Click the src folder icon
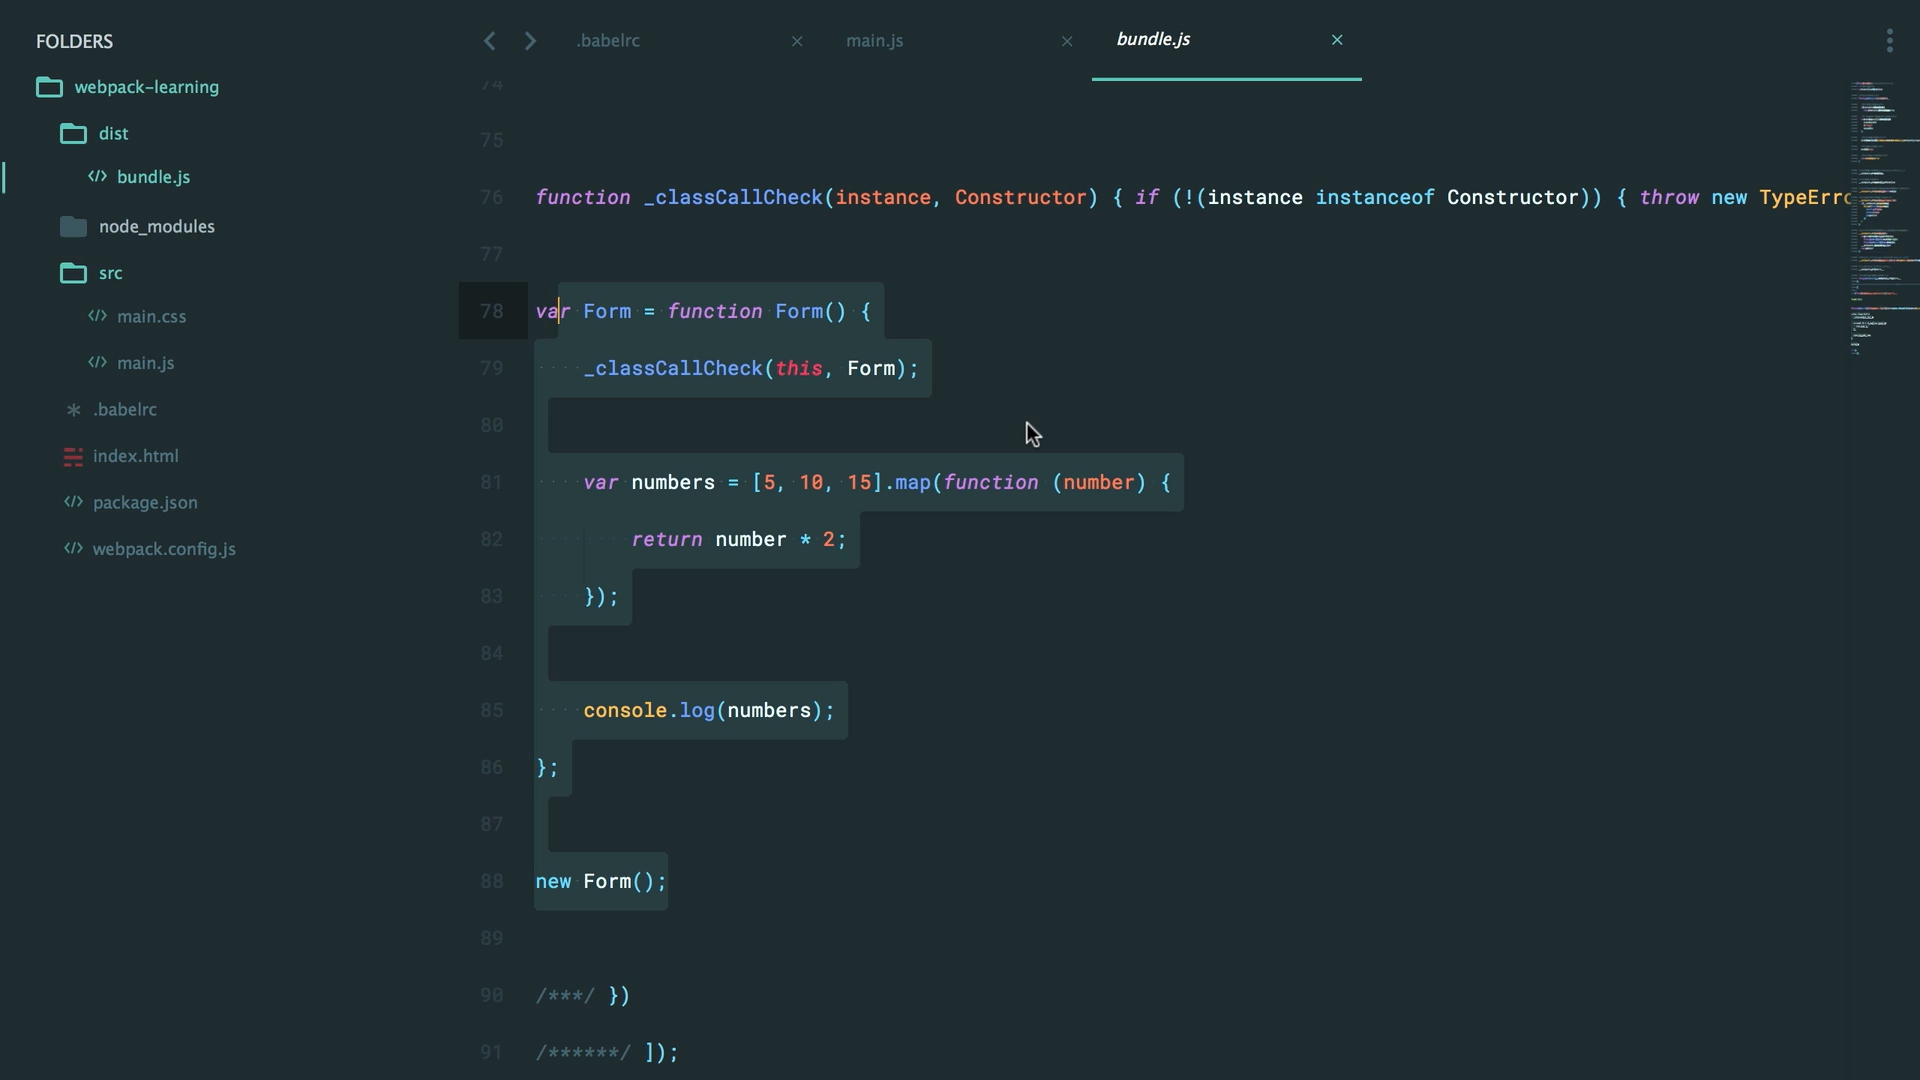Image resolution: width=1920 pixels, height=1080 pixels. [73, 273]
